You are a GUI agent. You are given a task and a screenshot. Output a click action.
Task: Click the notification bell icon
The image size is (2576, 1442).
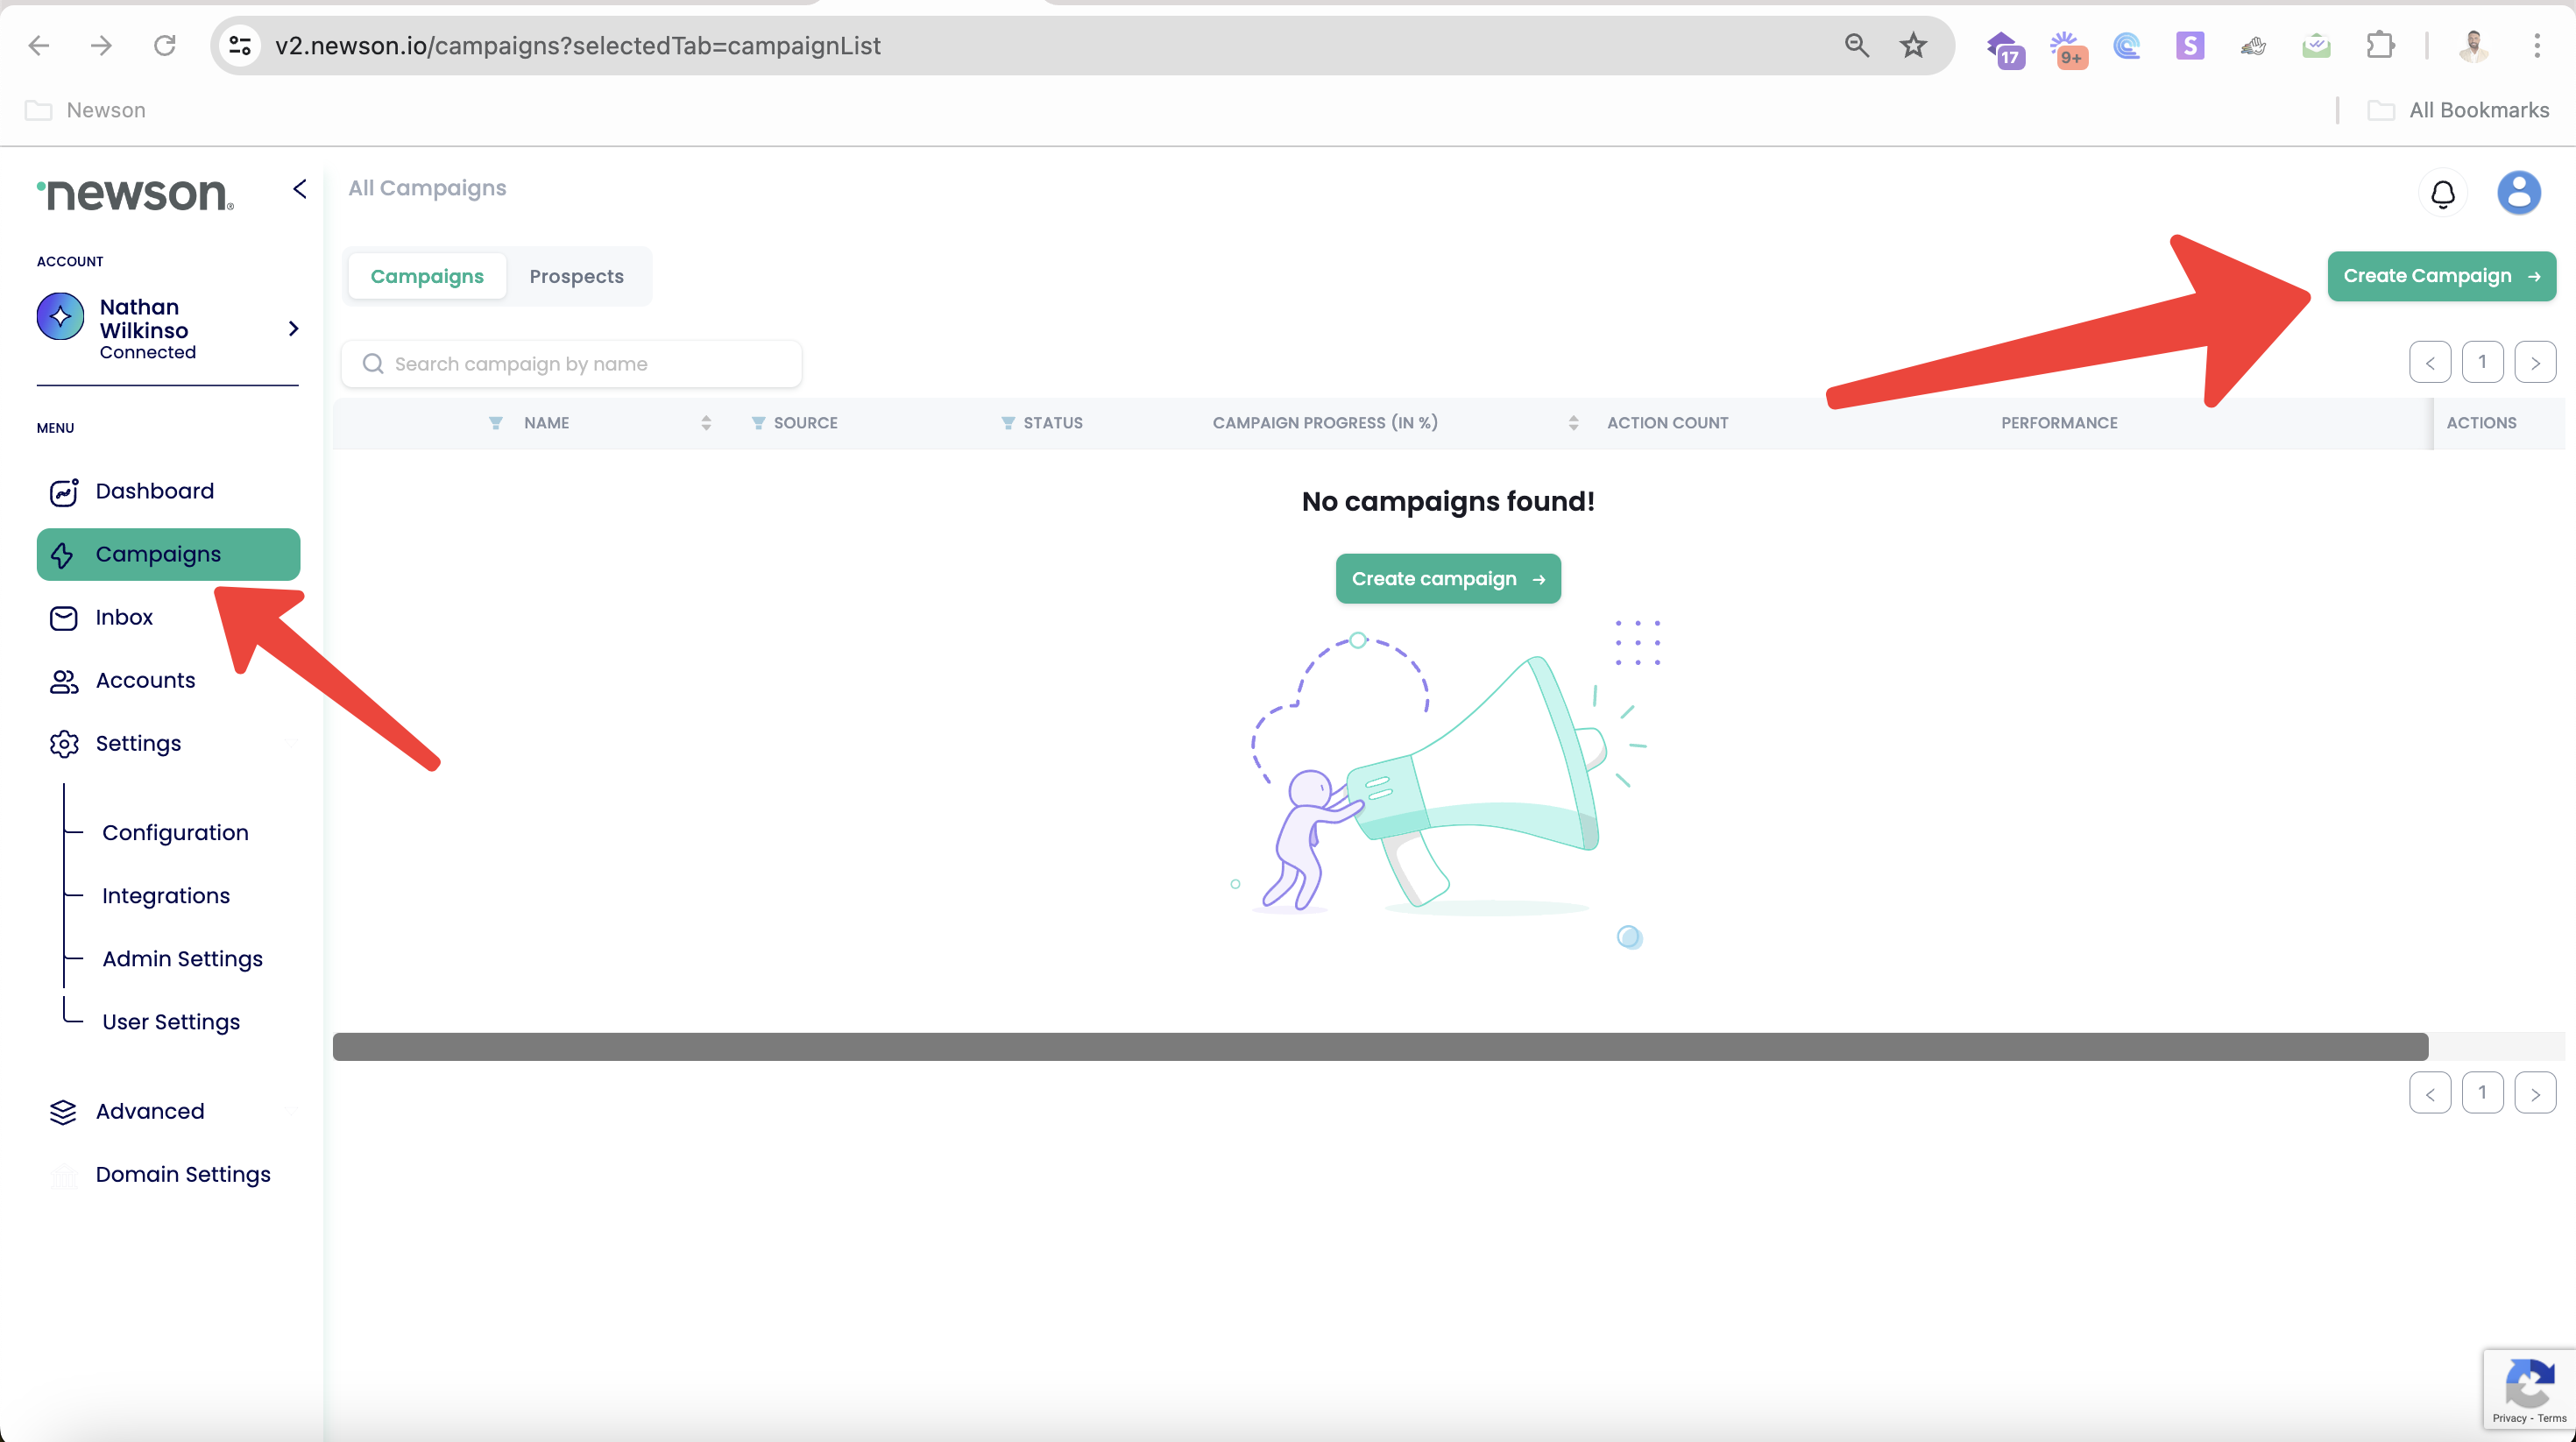point(2442,193)
